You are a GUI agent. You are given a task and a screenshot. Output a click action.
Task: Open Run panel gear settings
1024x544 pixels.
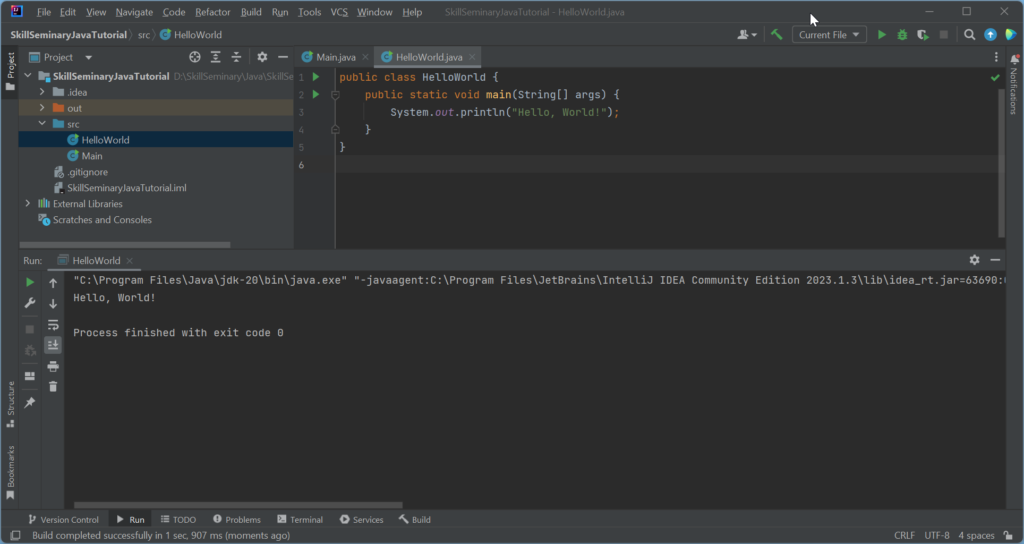[x=974, y=260]
